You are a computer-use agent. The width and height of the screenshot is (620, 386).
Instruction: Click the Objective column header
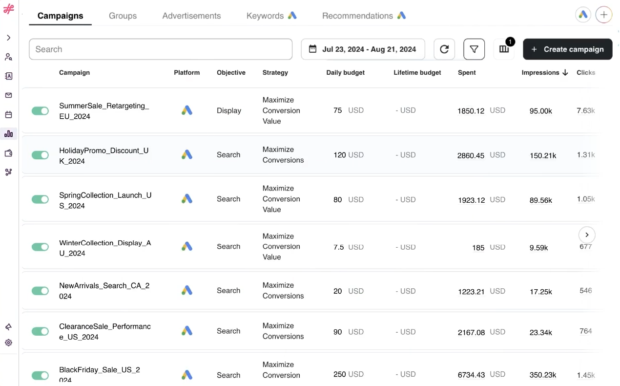(231, 72)
